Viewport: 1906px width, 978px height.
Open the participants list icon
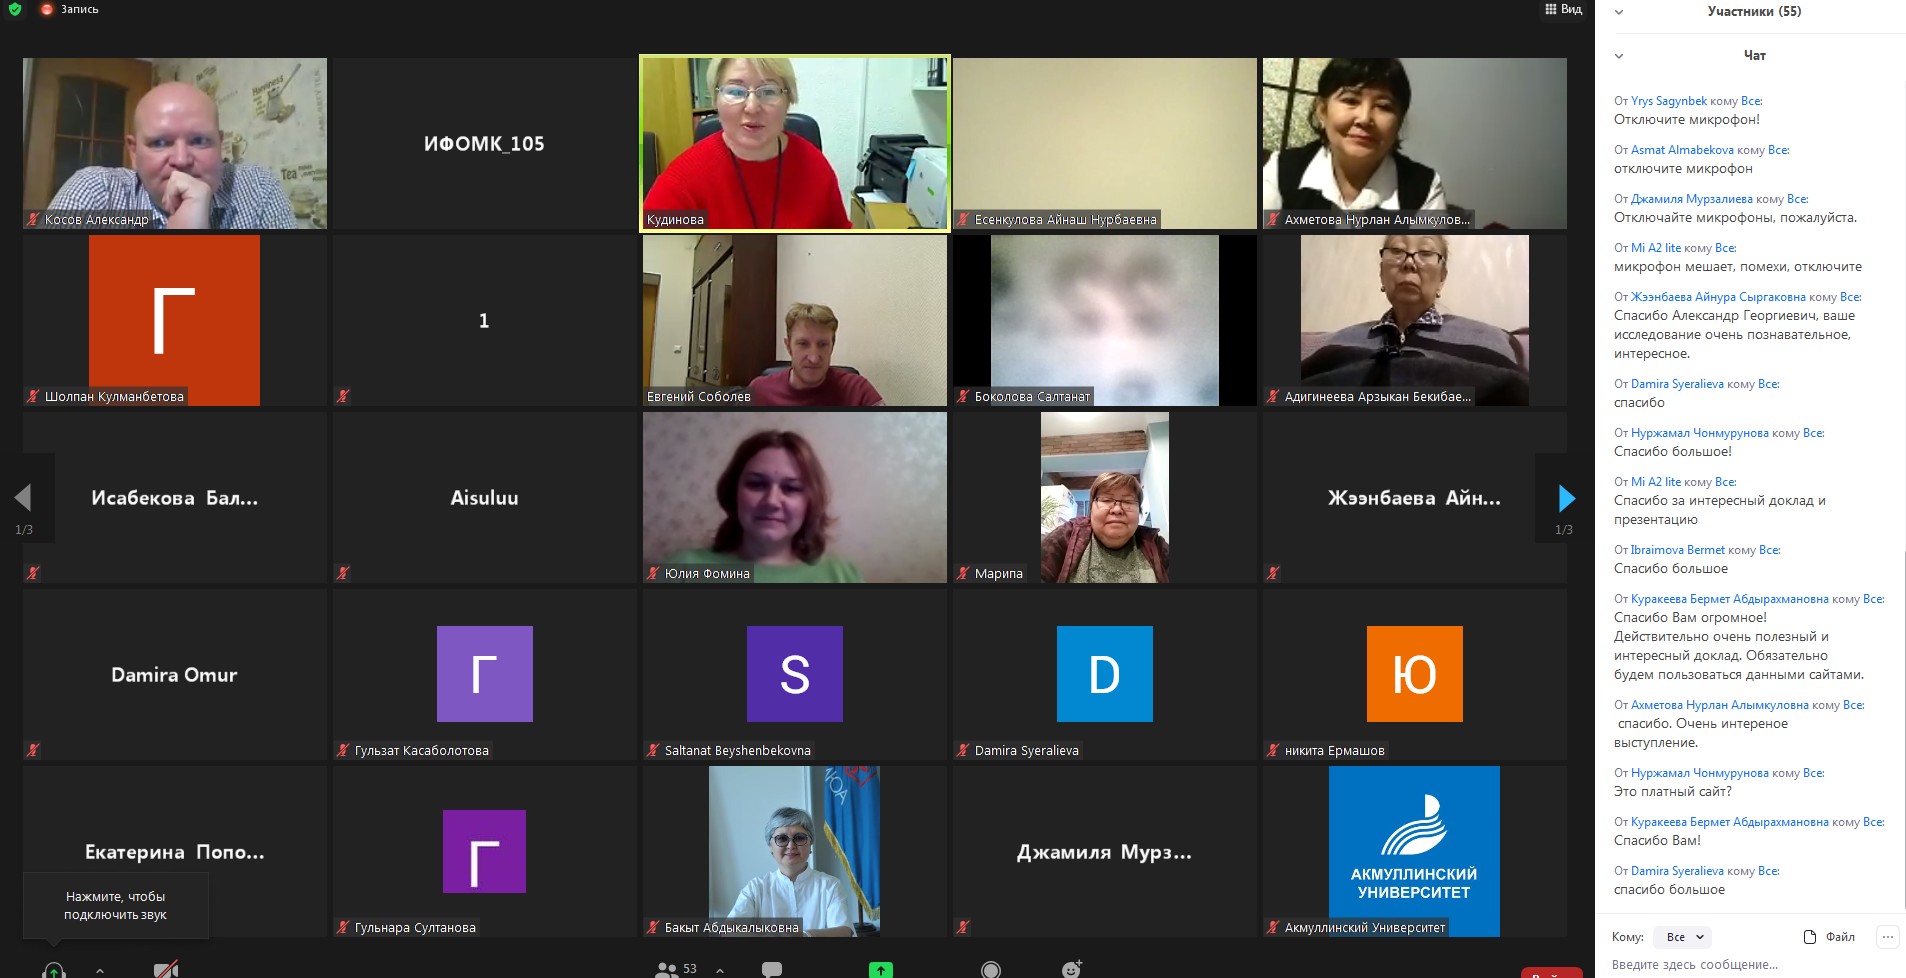(x=667, y=968)
